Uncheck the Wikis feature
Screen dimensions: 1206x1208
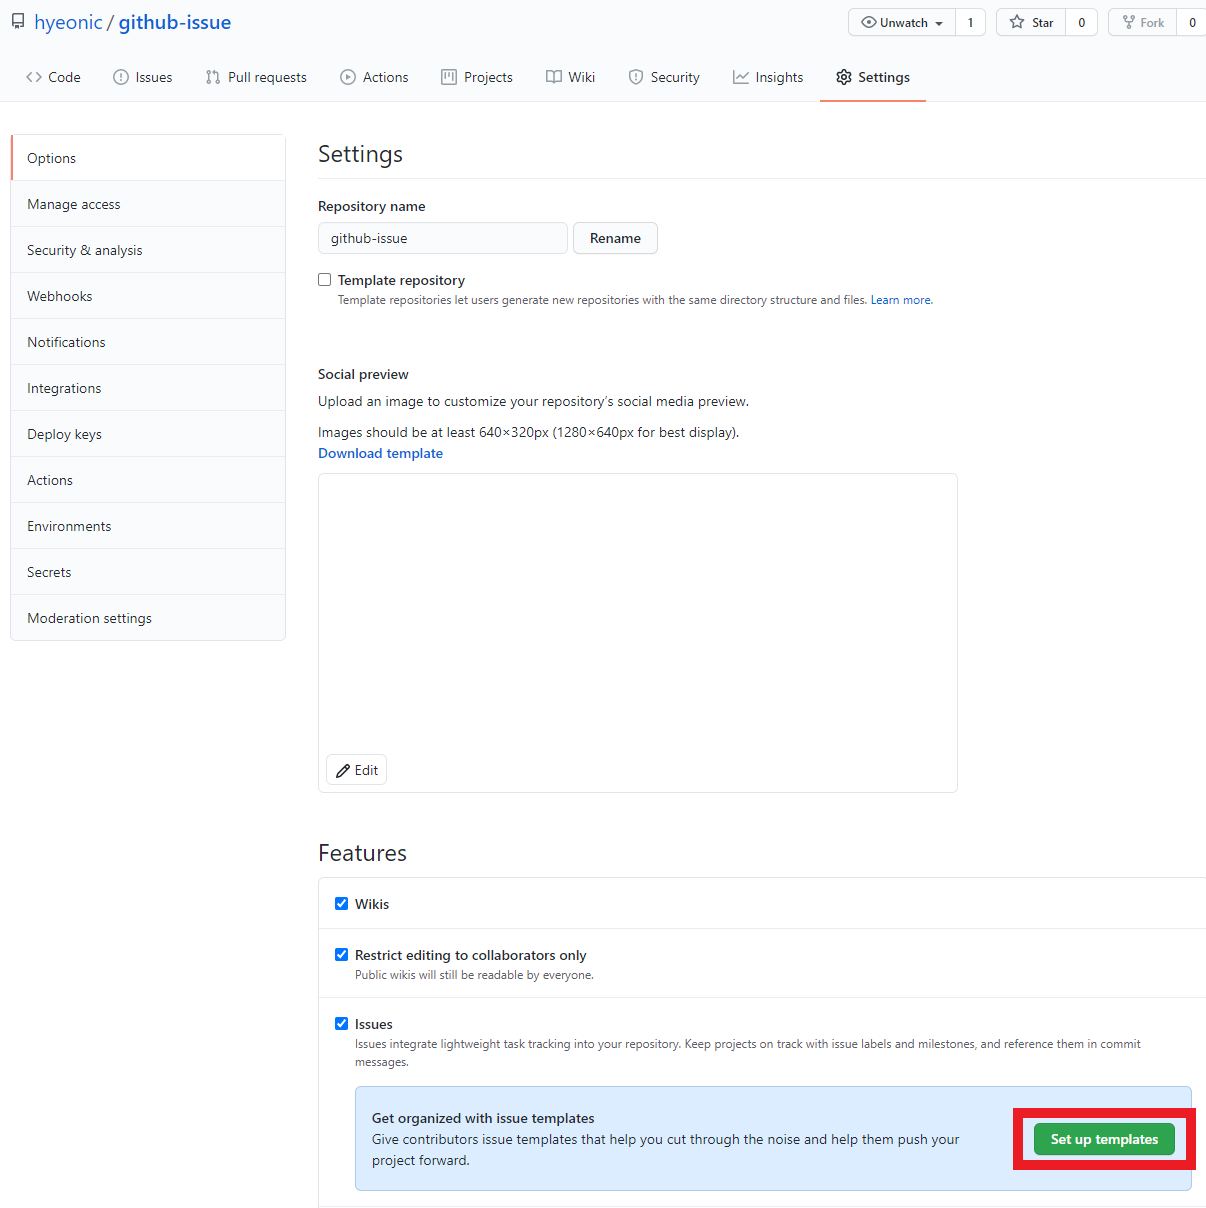[342, 903]
